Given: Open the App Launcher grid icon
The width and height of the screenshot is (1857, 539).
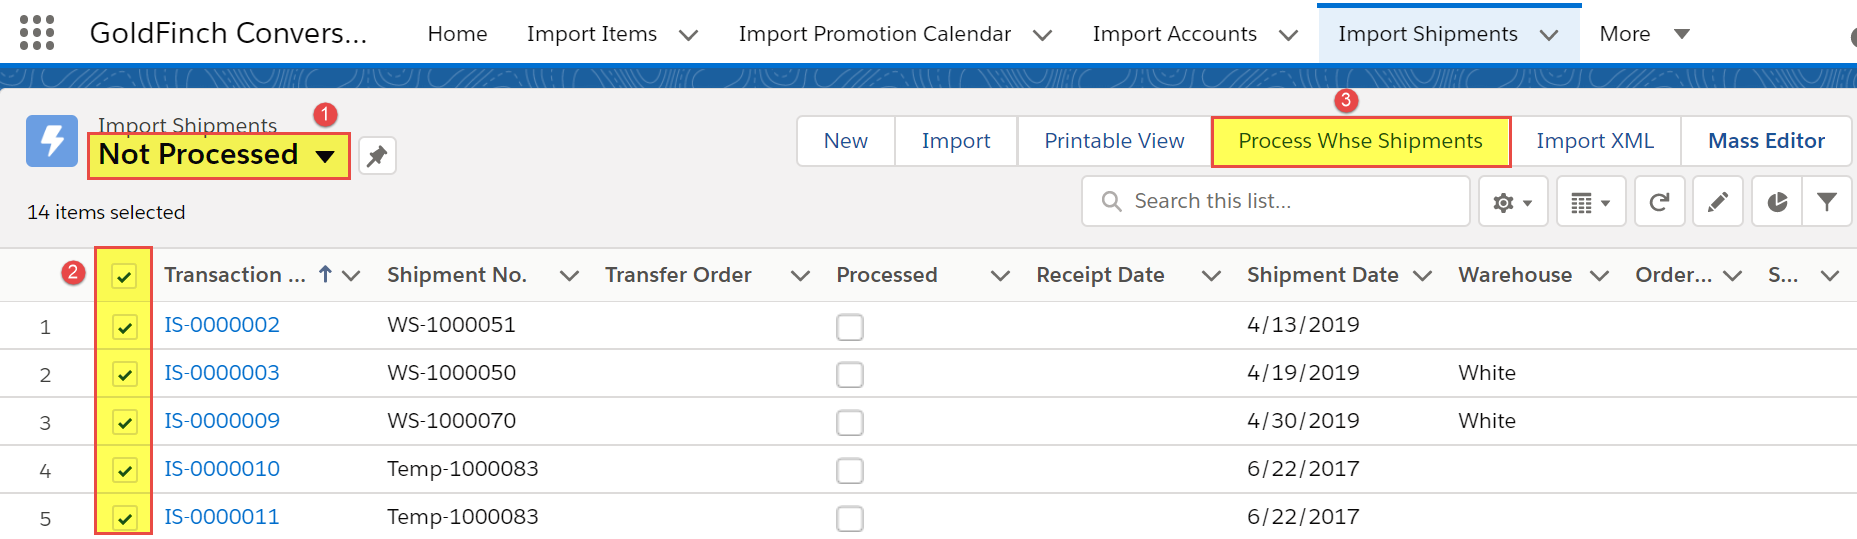Looking at the screenshot, I should 37,33.
